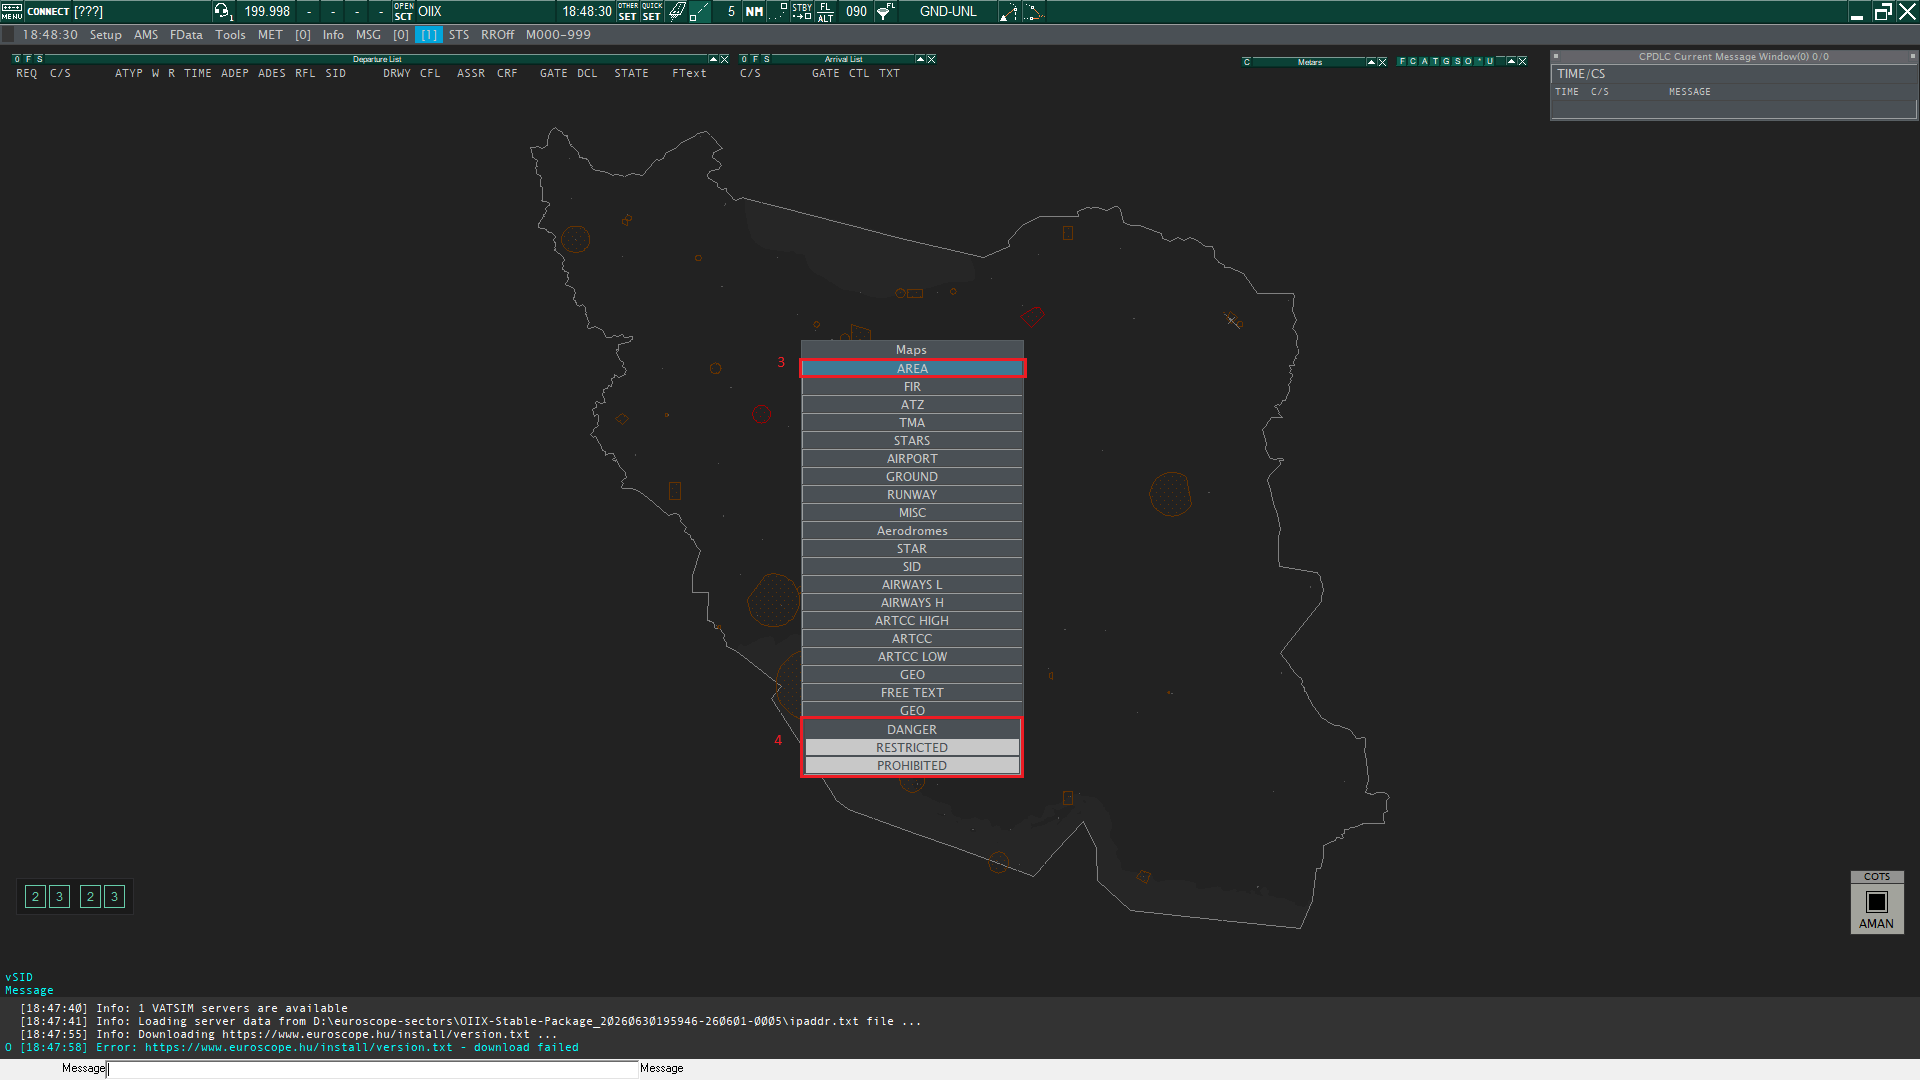The width and height of the screenshot is (1920, 1080).
Task: Toggle the U letter in the FCATGSO bar
Action: (x=1490, y=62)
